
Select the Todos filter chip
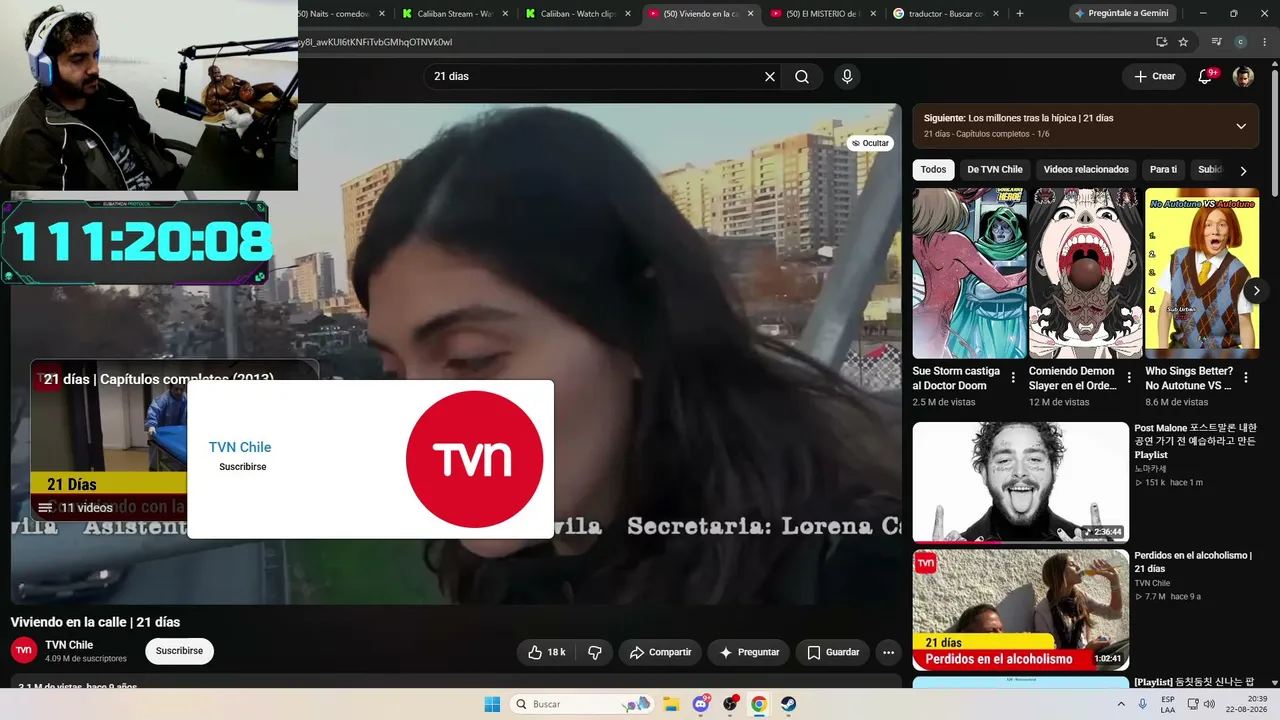click(933, 170)
